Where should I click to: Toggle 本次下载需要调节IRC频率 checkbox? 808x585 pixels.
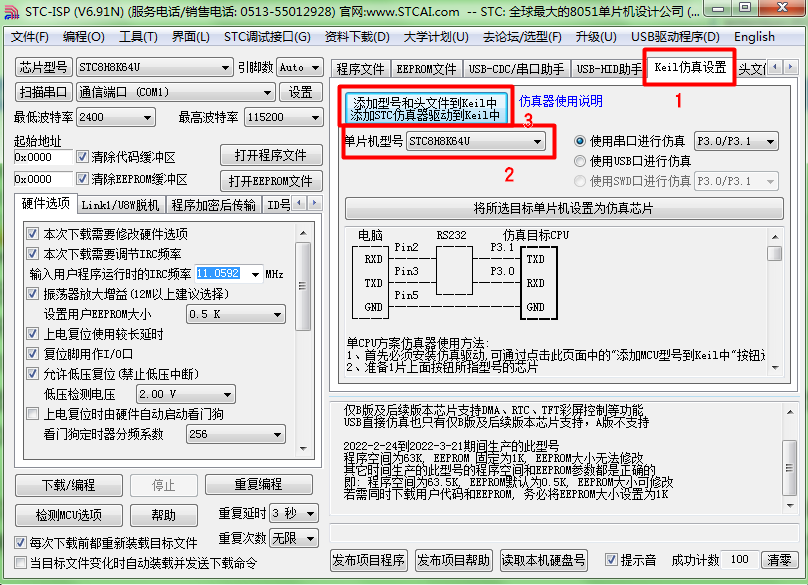point(32,254)
